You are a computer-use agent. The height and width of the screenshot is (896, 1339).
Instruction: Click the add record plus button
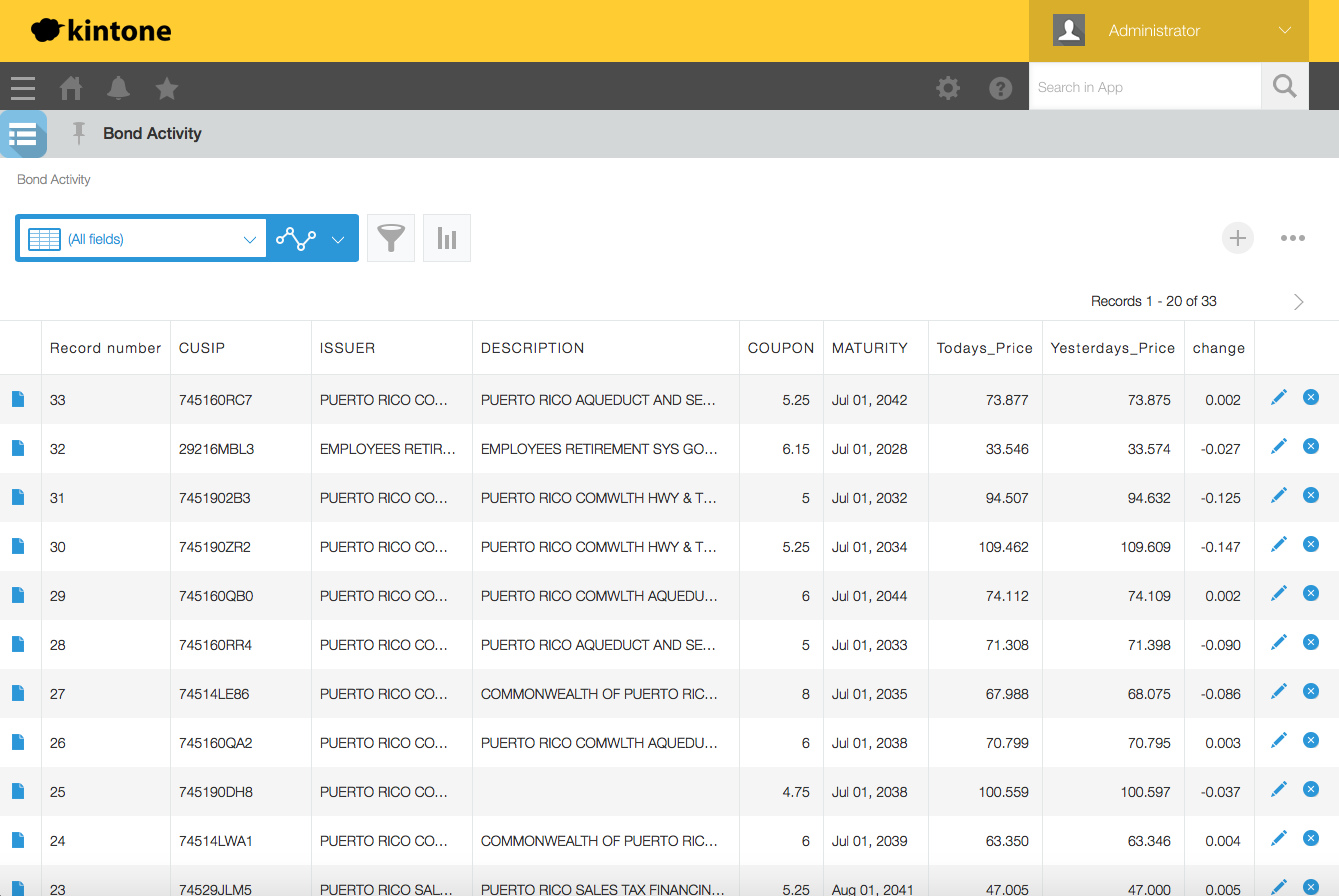click(1237, 238)
